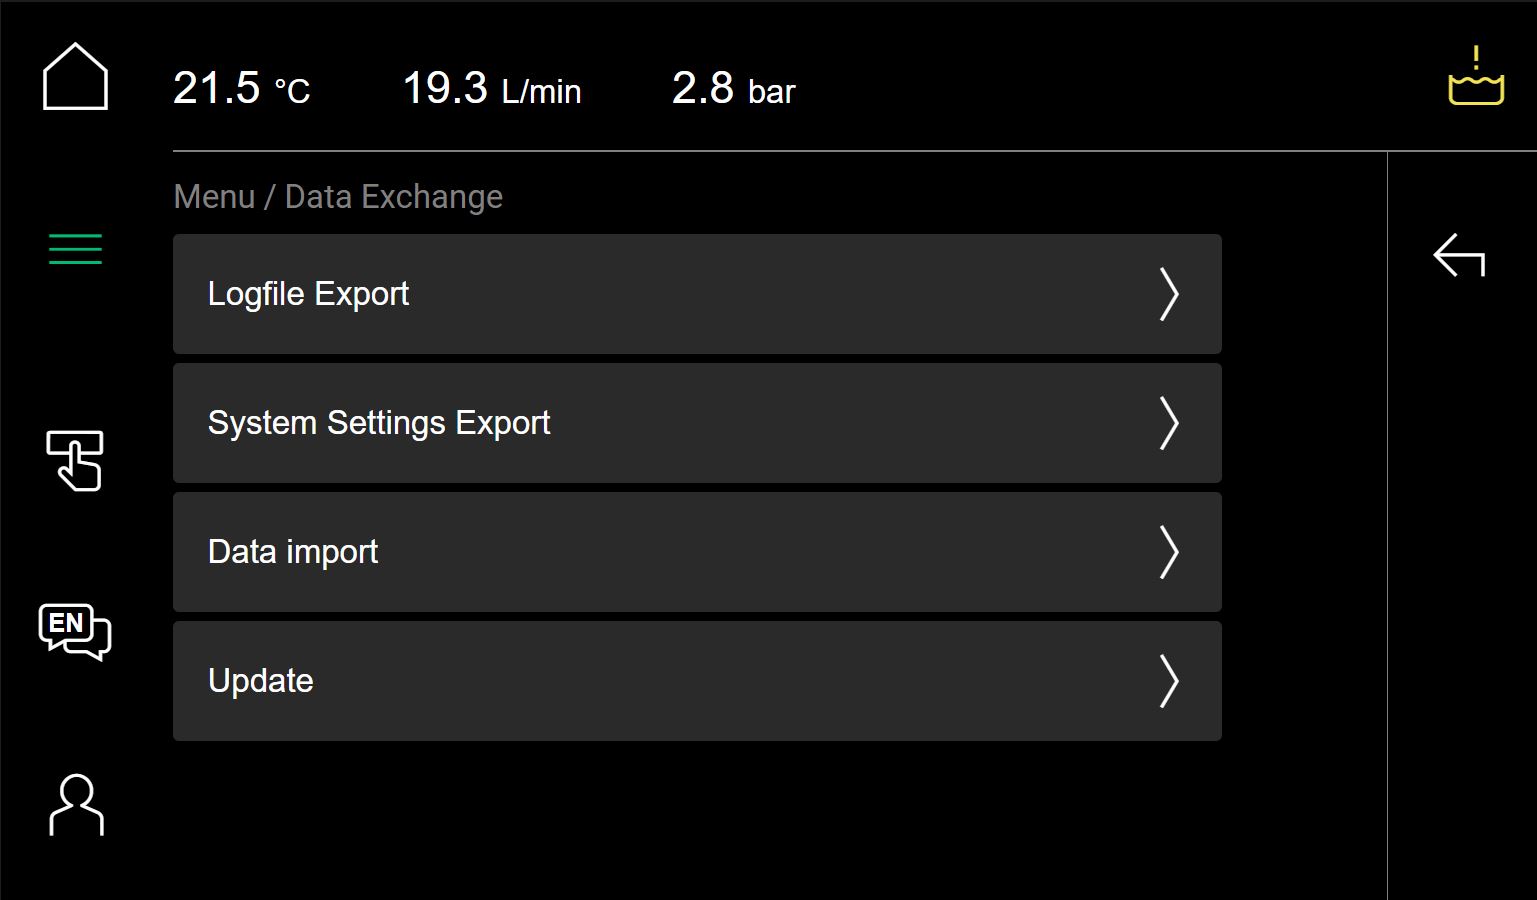Go back using the return arrow icon
1537x900 pixels.
(x=1459, y=255)
